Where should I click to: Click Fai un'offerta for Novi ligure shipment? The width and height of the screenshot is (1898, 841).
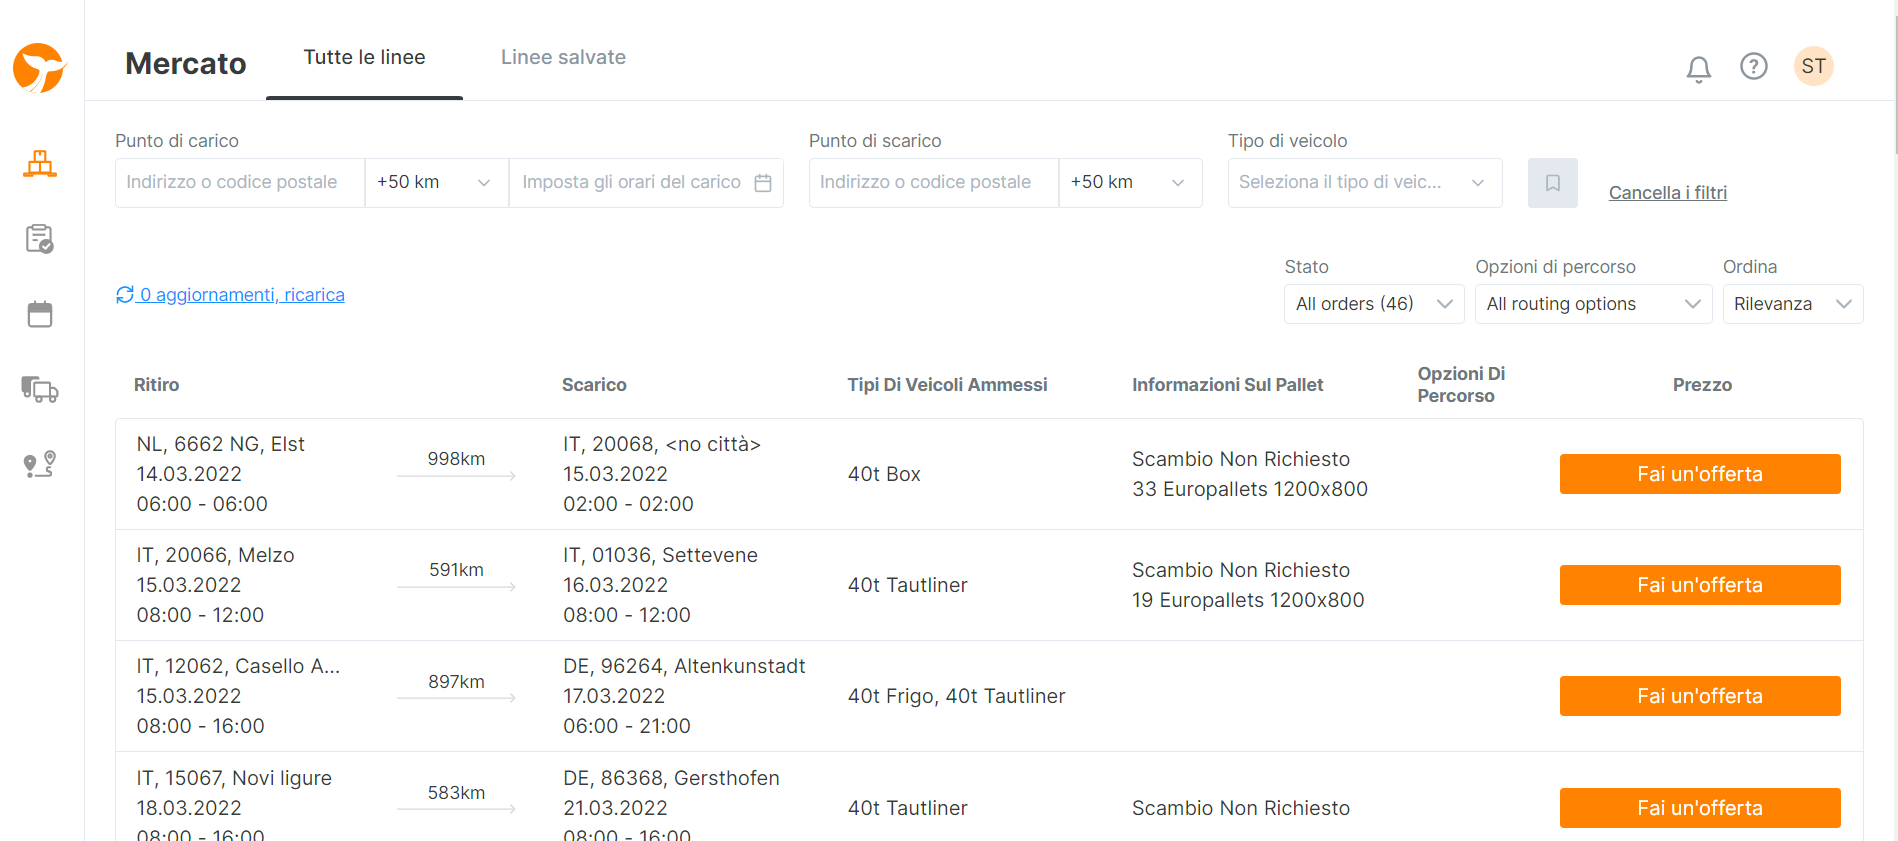(1700, 808)
